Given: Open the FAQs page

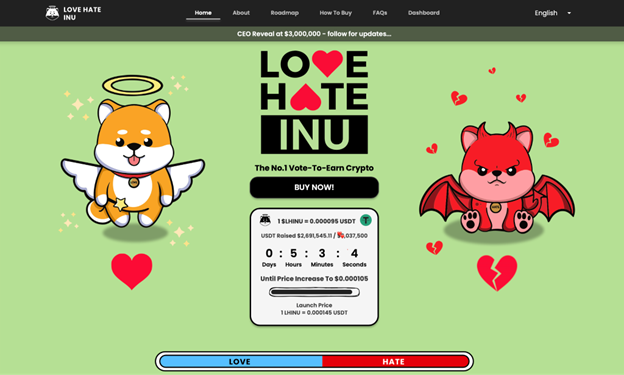Looking at the screenshot, I should 380,13.
